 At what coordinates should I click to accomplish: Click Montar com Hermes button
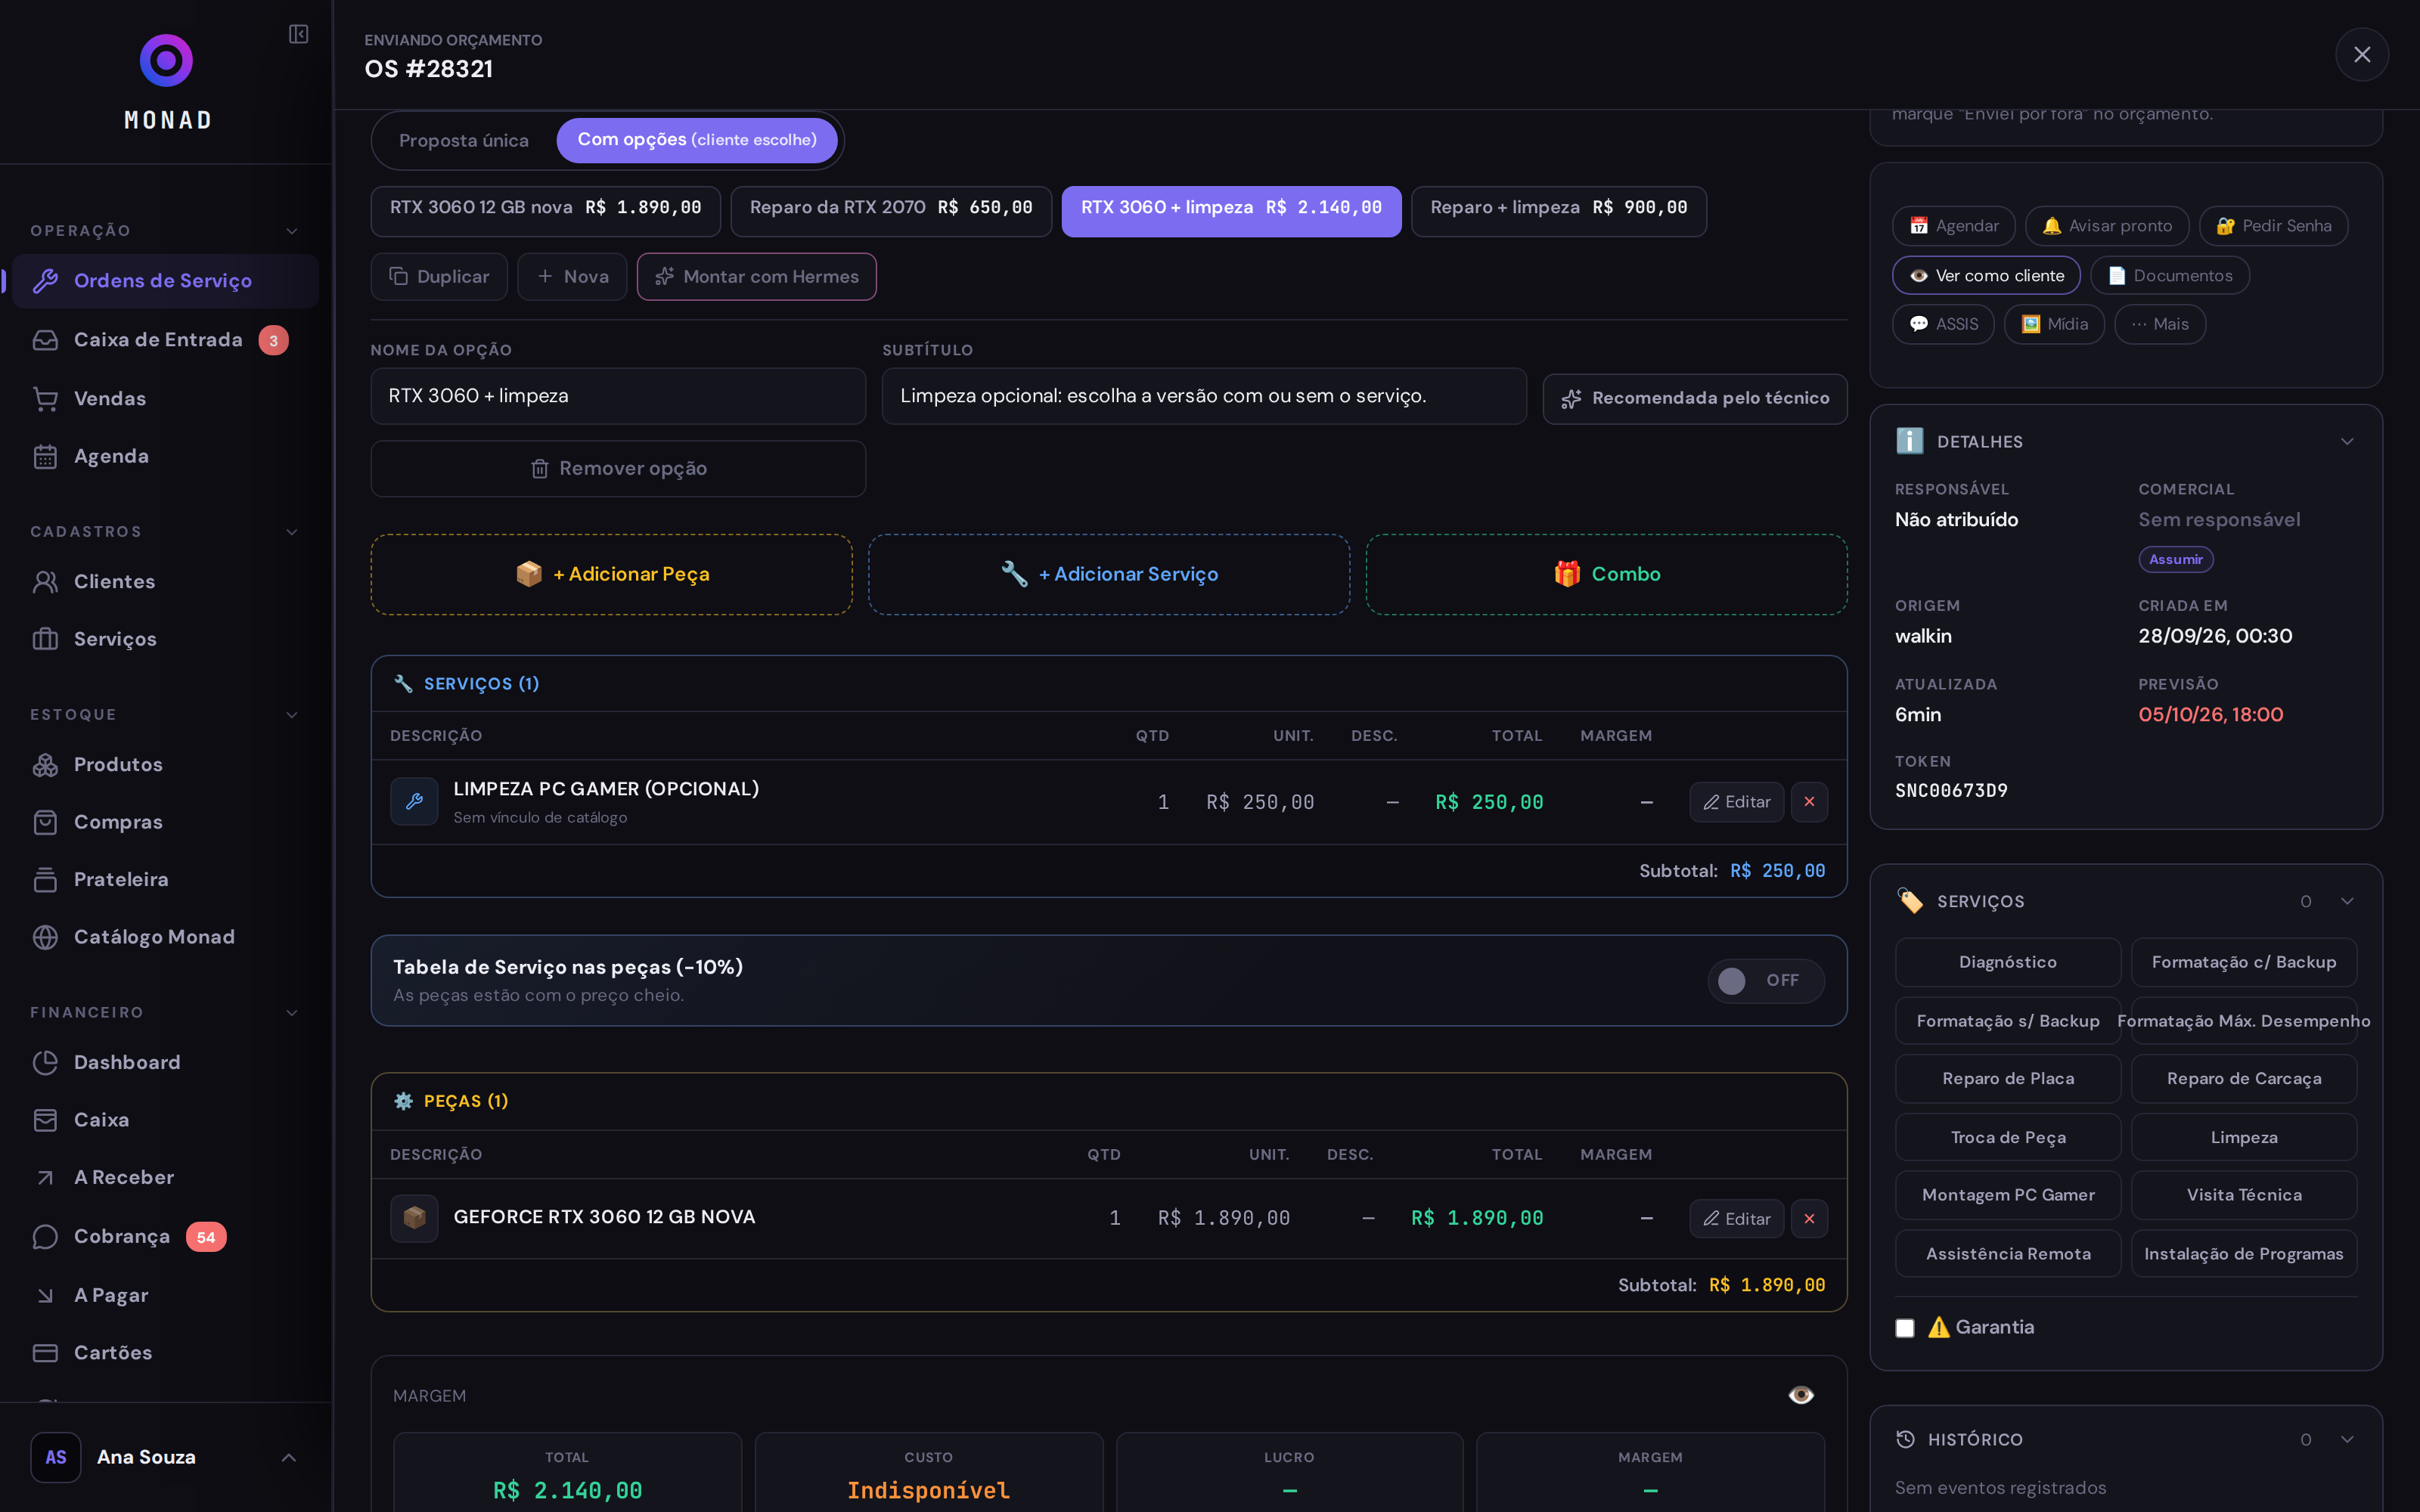coord(757,277)
